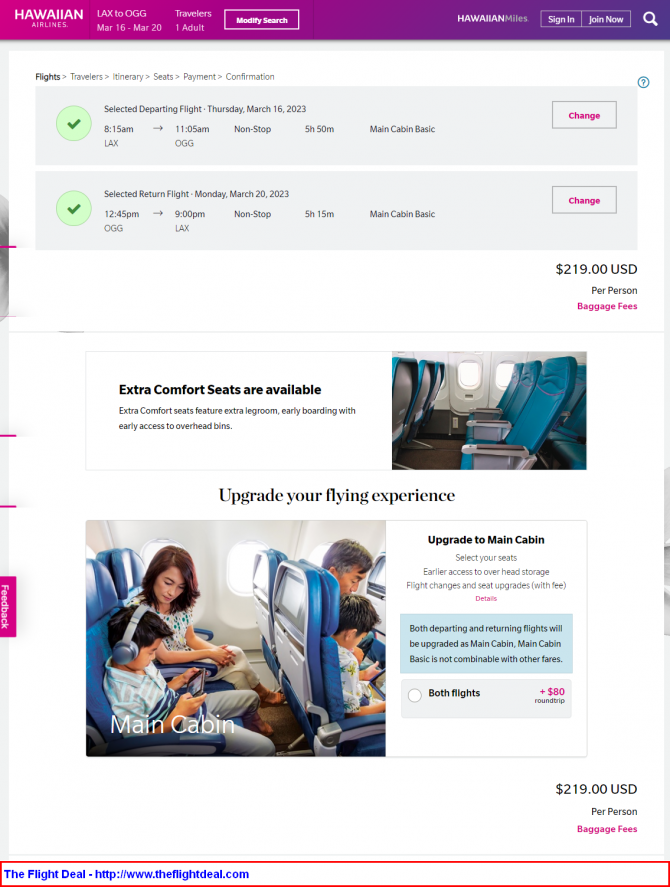670x887 pixels.
Task: Open the search magnifier icon
Action: click(650, 19)
